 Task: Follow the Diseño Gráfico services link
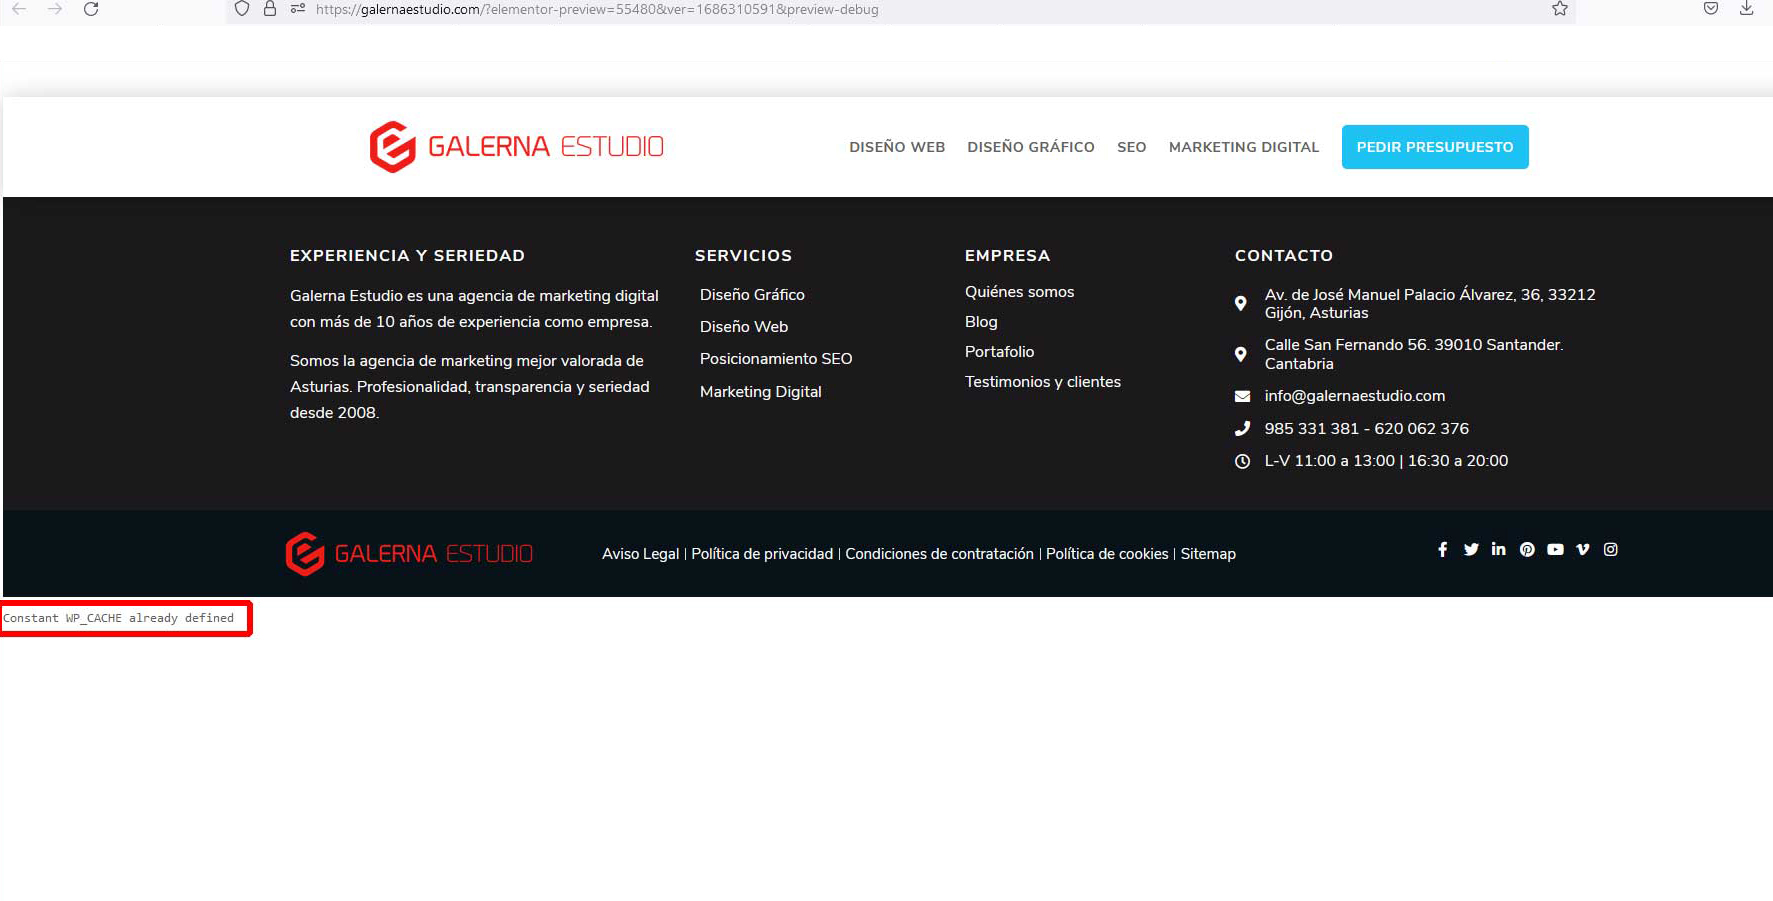point(752,295)
